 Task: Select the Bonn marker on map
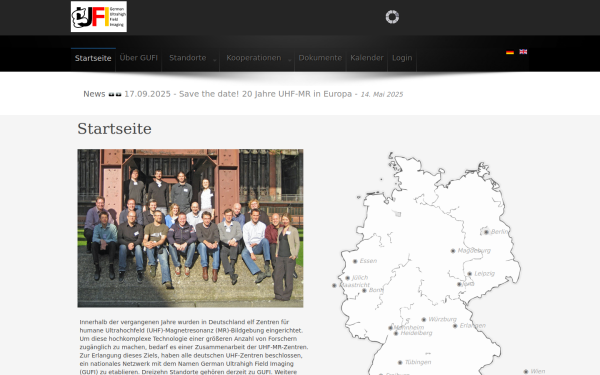364,290
